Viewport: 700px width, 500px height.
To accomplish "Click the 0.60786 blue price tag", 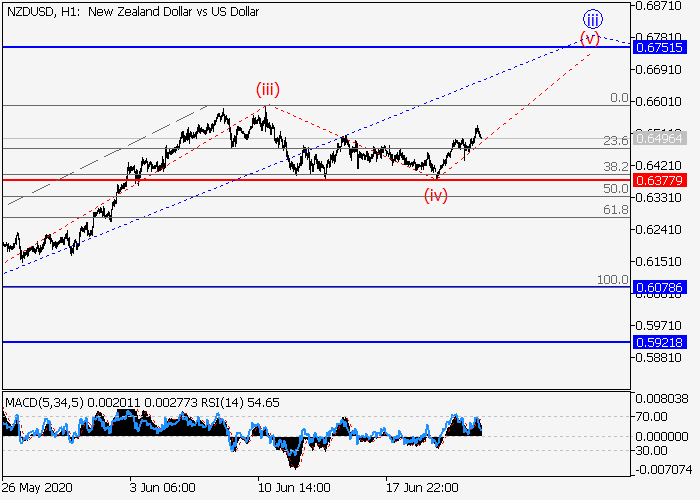I will [x=660, y=286].
